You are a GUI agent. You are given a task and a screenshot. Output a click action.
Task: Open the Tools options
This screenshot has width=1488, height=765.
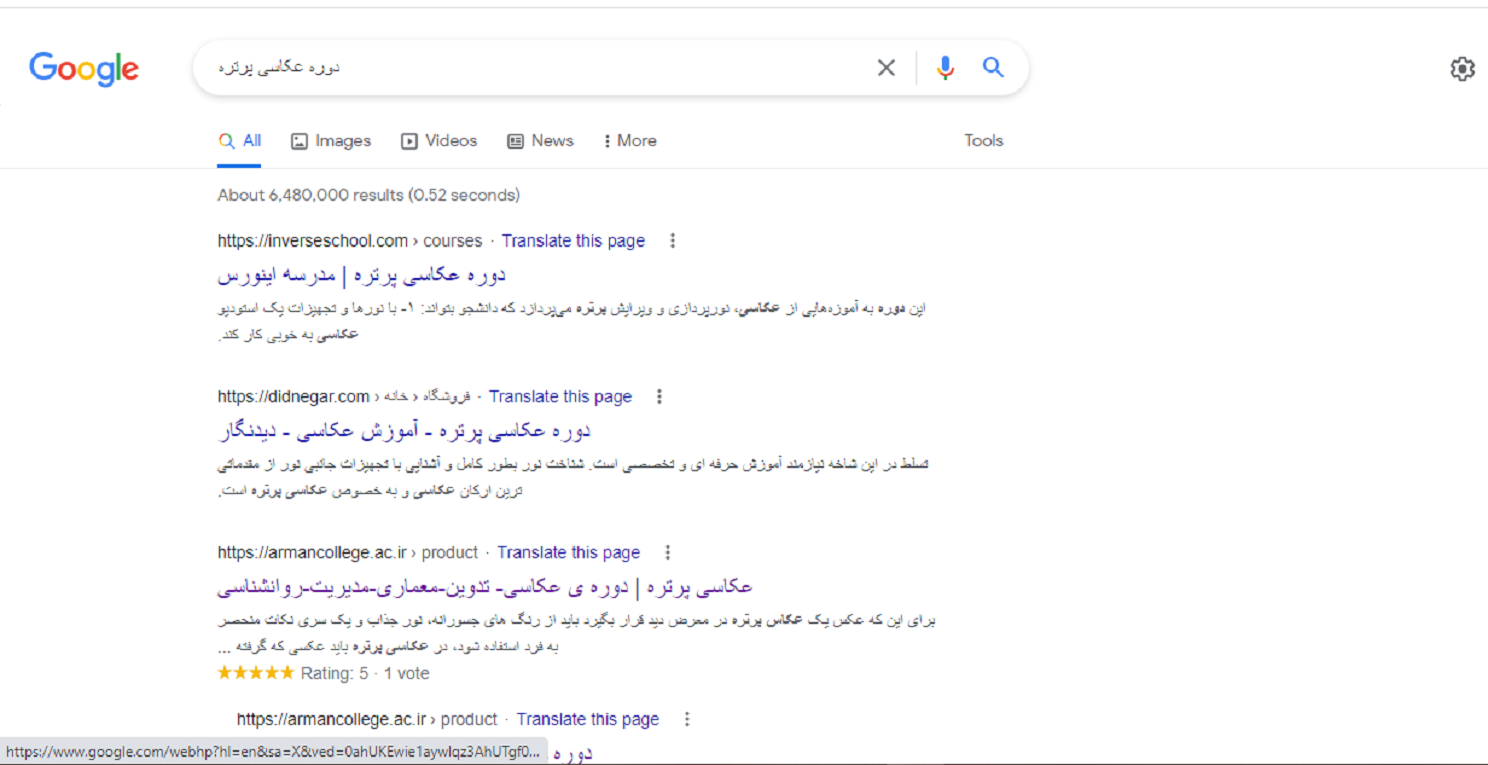pyautogui.click(x=983, y=141)
